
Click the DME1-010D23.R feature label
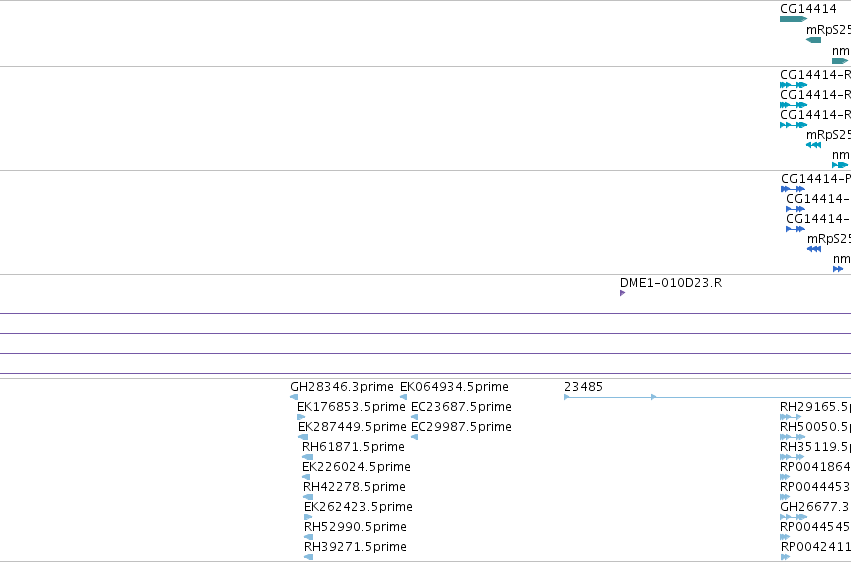tap(671, 283)
